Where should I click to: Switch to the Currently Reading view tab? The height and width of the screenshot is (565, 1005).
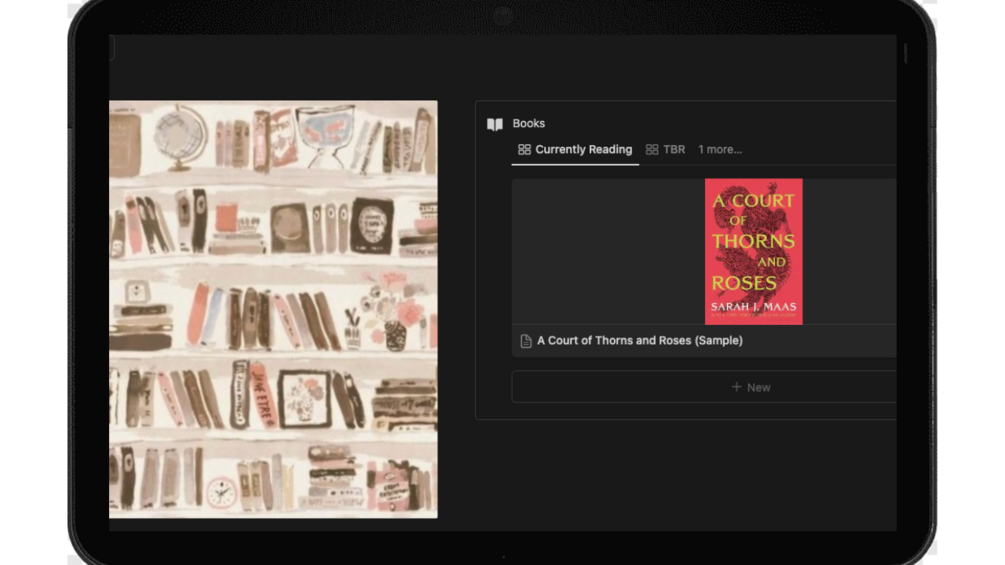(x=575, y=150)
